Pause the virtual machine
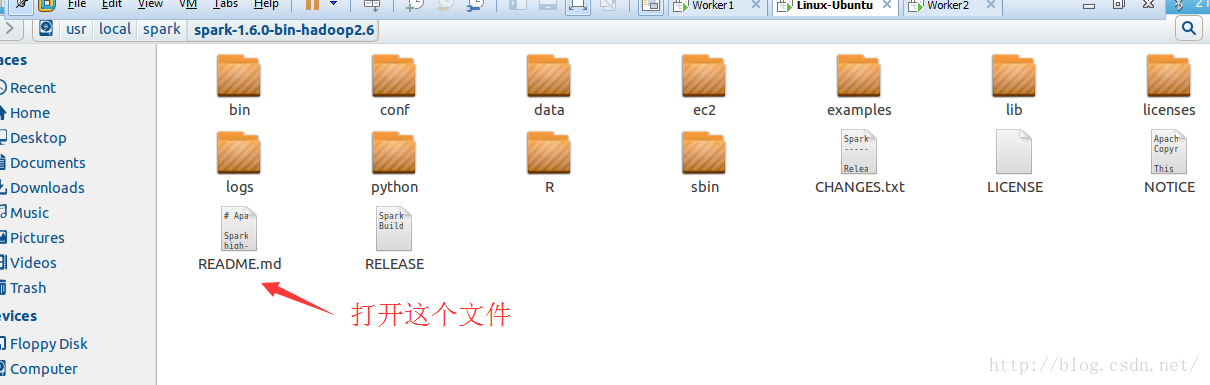Viewport: 1210px width, 385px height. [312, 5]
